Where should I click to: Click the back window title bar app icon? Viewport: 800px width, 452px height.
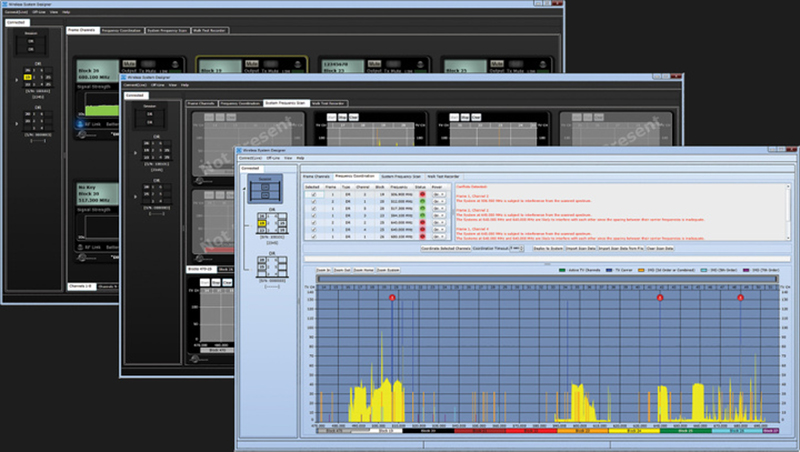(x=5, y=4)
